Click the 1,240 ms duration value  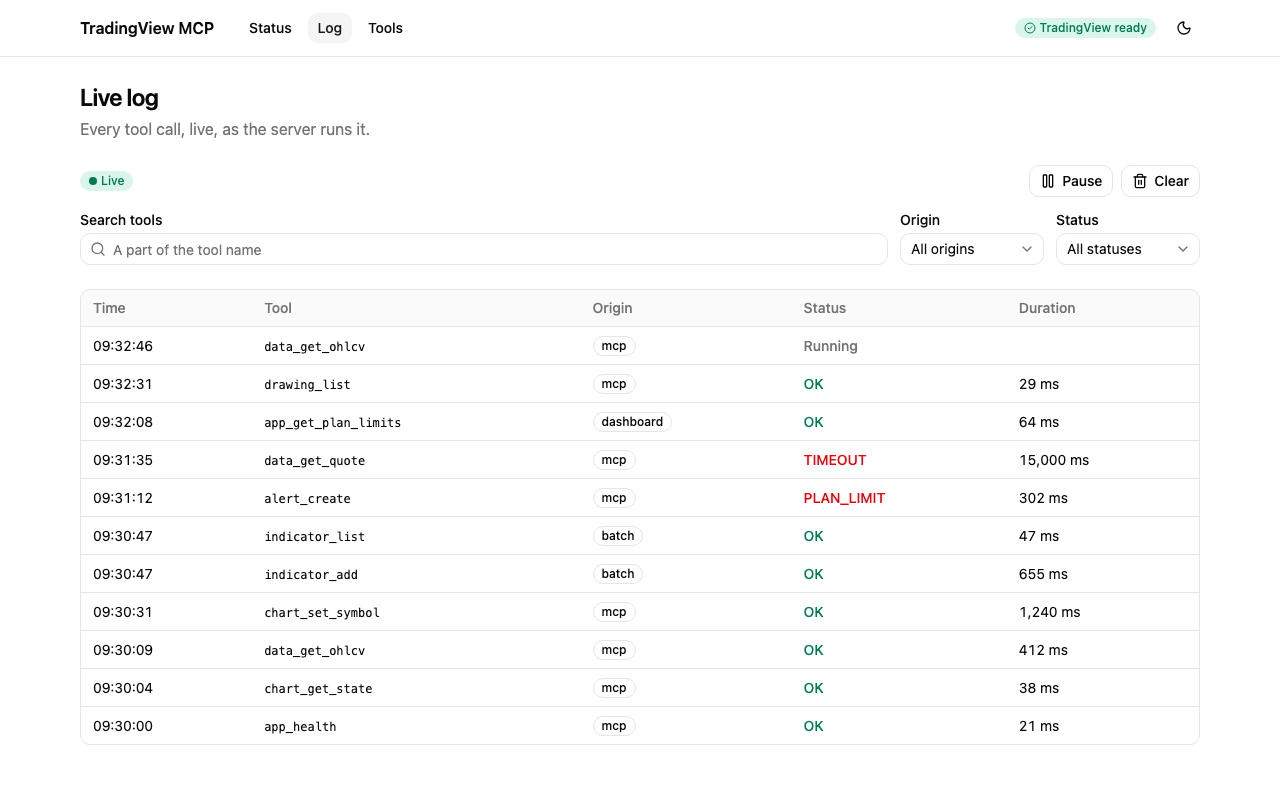(x=1050, y=612)
